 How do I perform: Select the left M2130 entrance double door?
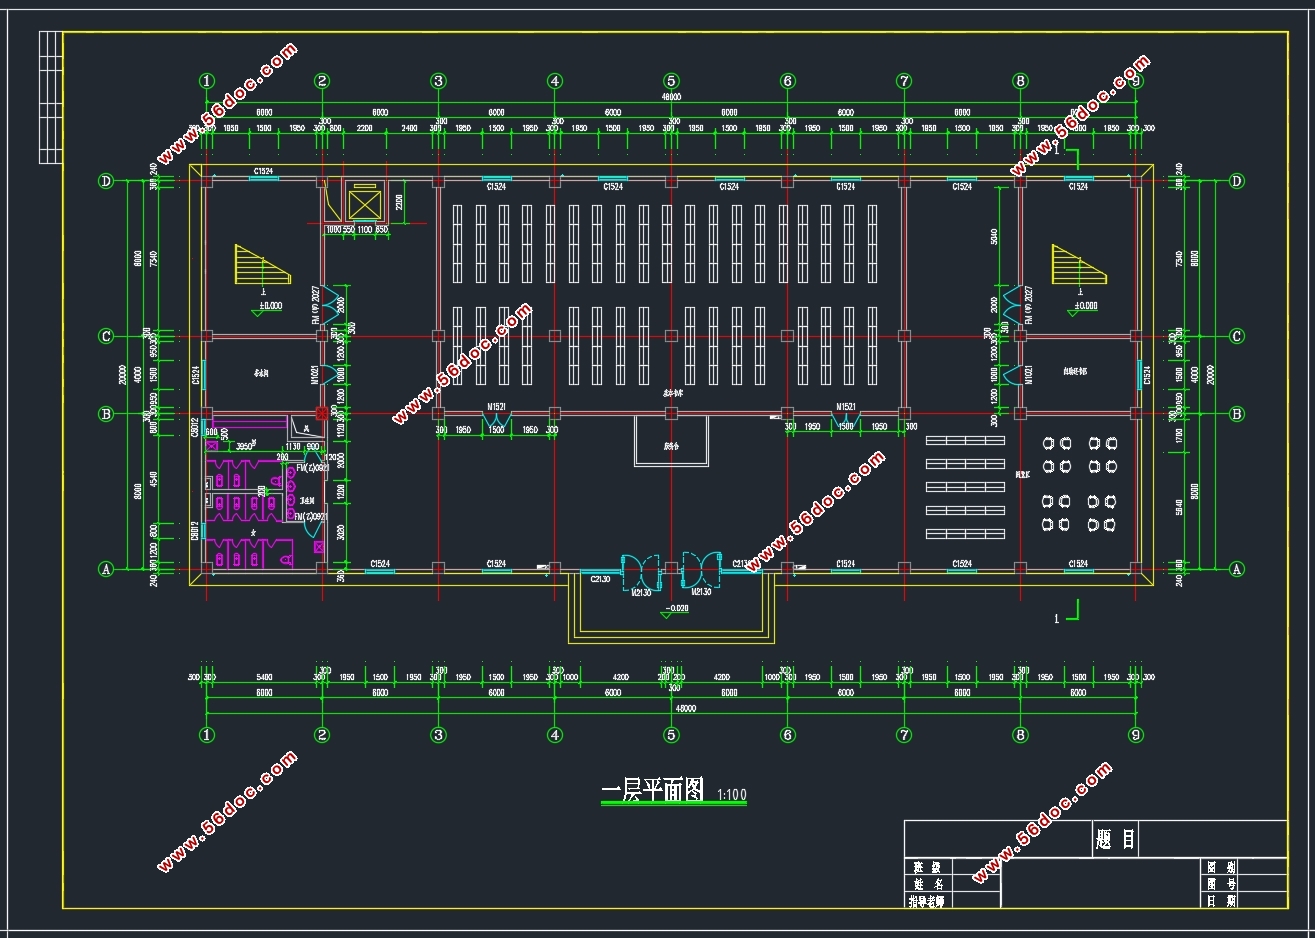coord(640,570)
